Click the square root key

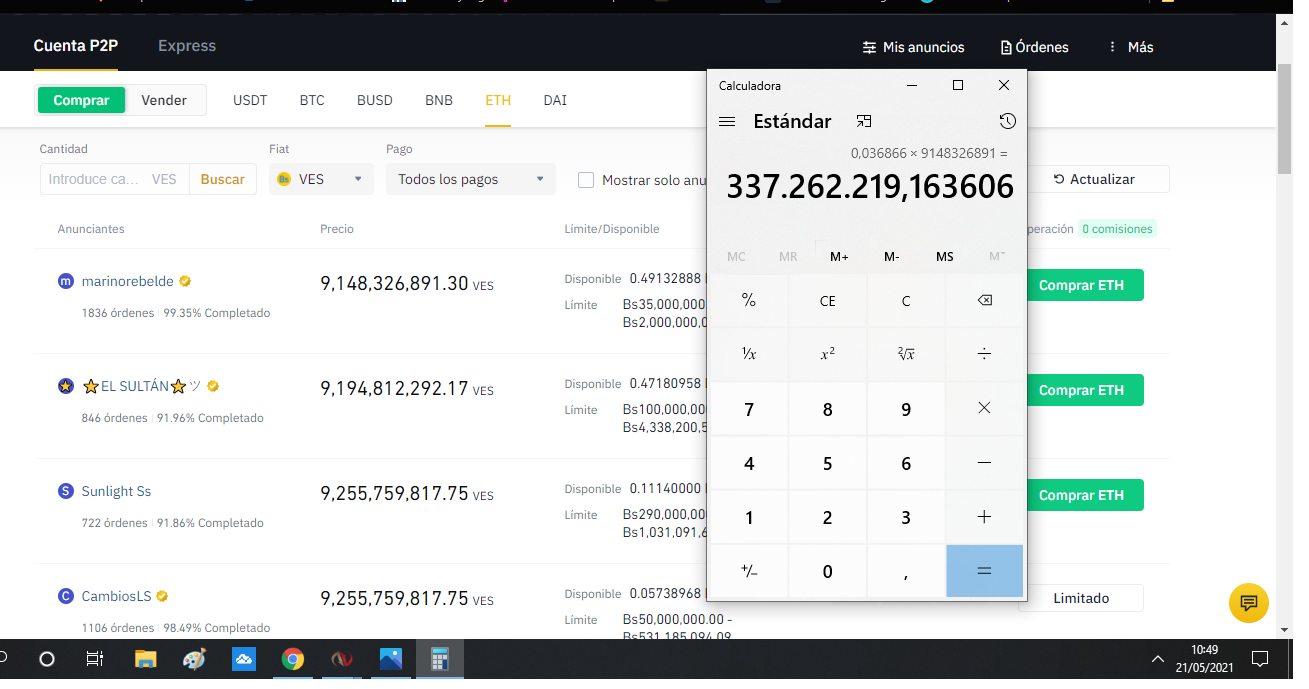(906, 354)
